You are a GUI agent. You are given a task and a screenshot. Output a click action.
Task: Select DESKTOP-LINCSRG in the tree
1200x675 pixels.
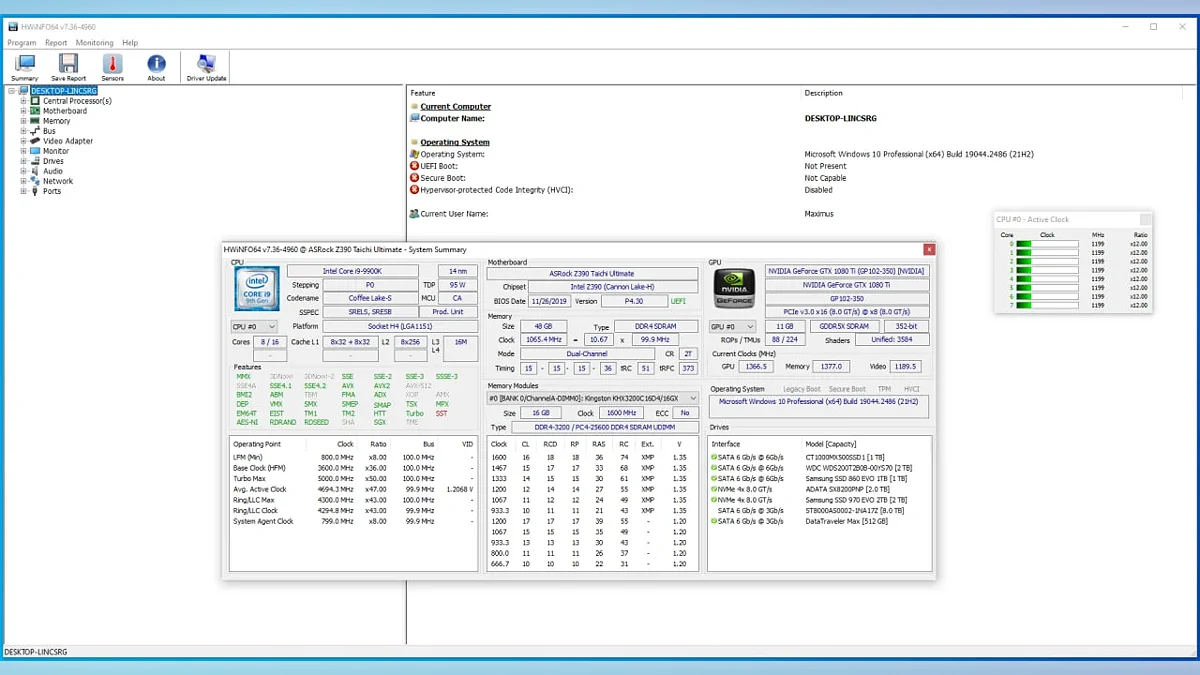click(64, 91)
